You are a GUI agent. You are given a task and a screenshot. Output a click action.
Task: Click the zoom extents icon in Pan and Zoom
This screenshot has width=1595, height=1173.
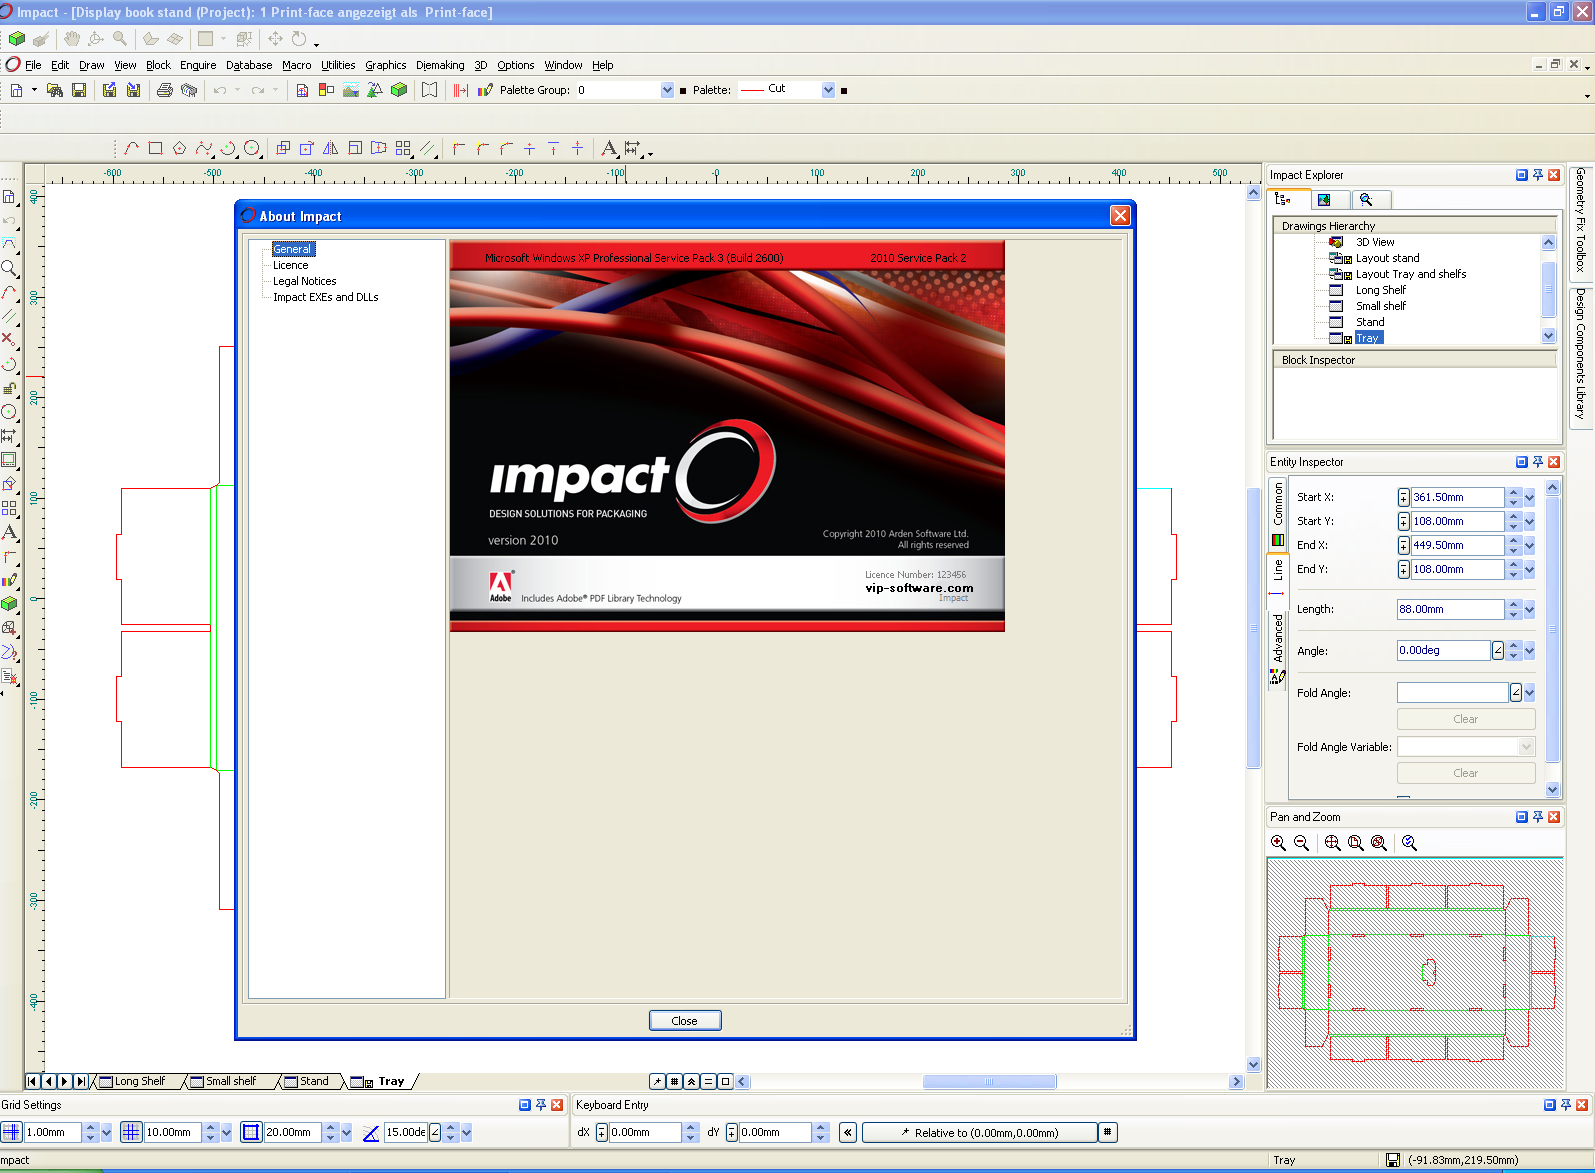[1332, 843]
